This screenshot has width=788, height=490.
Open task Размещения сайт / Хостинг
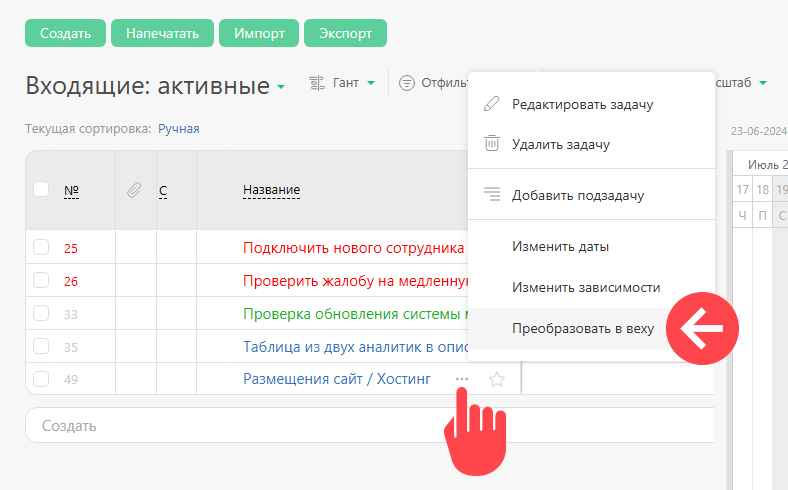(x=337, y=378)
